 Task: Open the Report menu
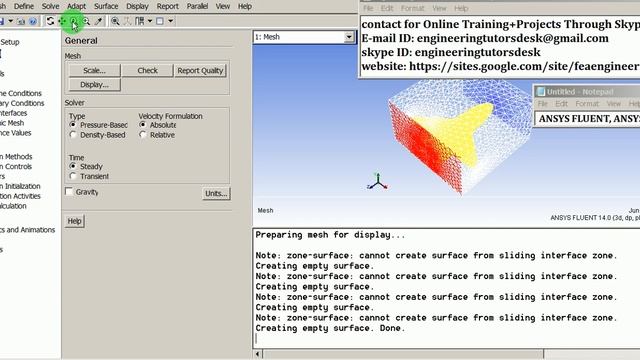168,7
